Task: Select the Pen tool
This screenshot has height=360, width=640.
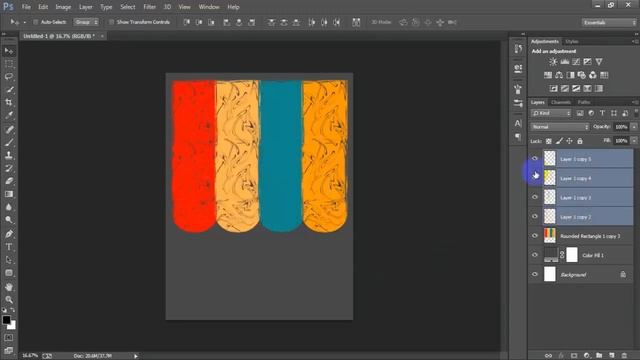Action: [x=9, y=234]
